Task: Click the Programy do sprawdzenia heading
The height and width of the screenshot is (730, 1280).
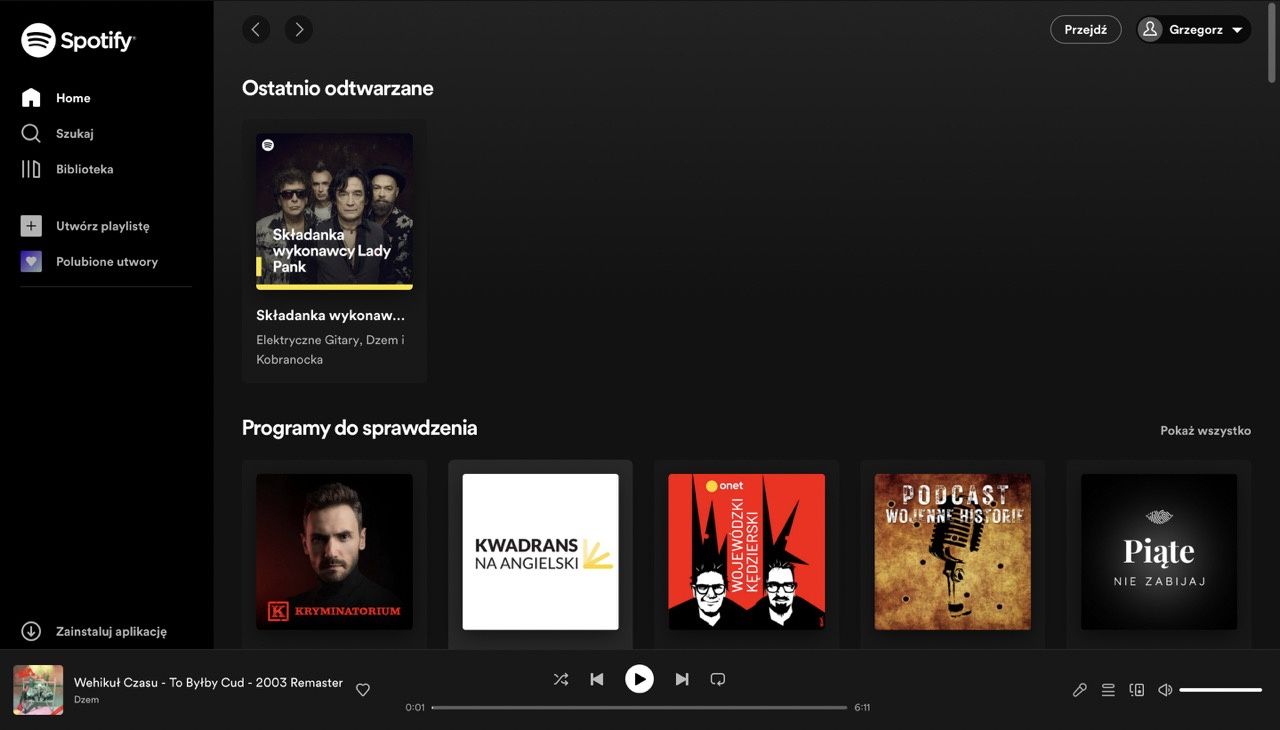Action: click(x=360, y=428)
